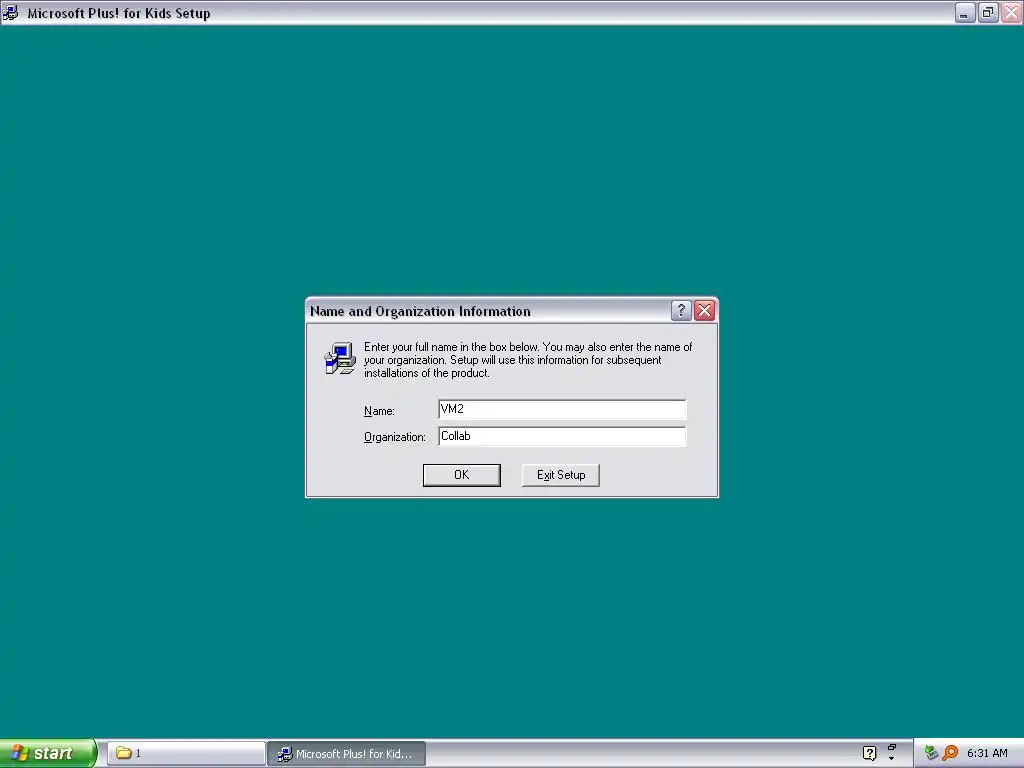The height and width of the screenshot is (768, 1024).
Task: Click the setup icon in main title bar
Action: (10, 12)
